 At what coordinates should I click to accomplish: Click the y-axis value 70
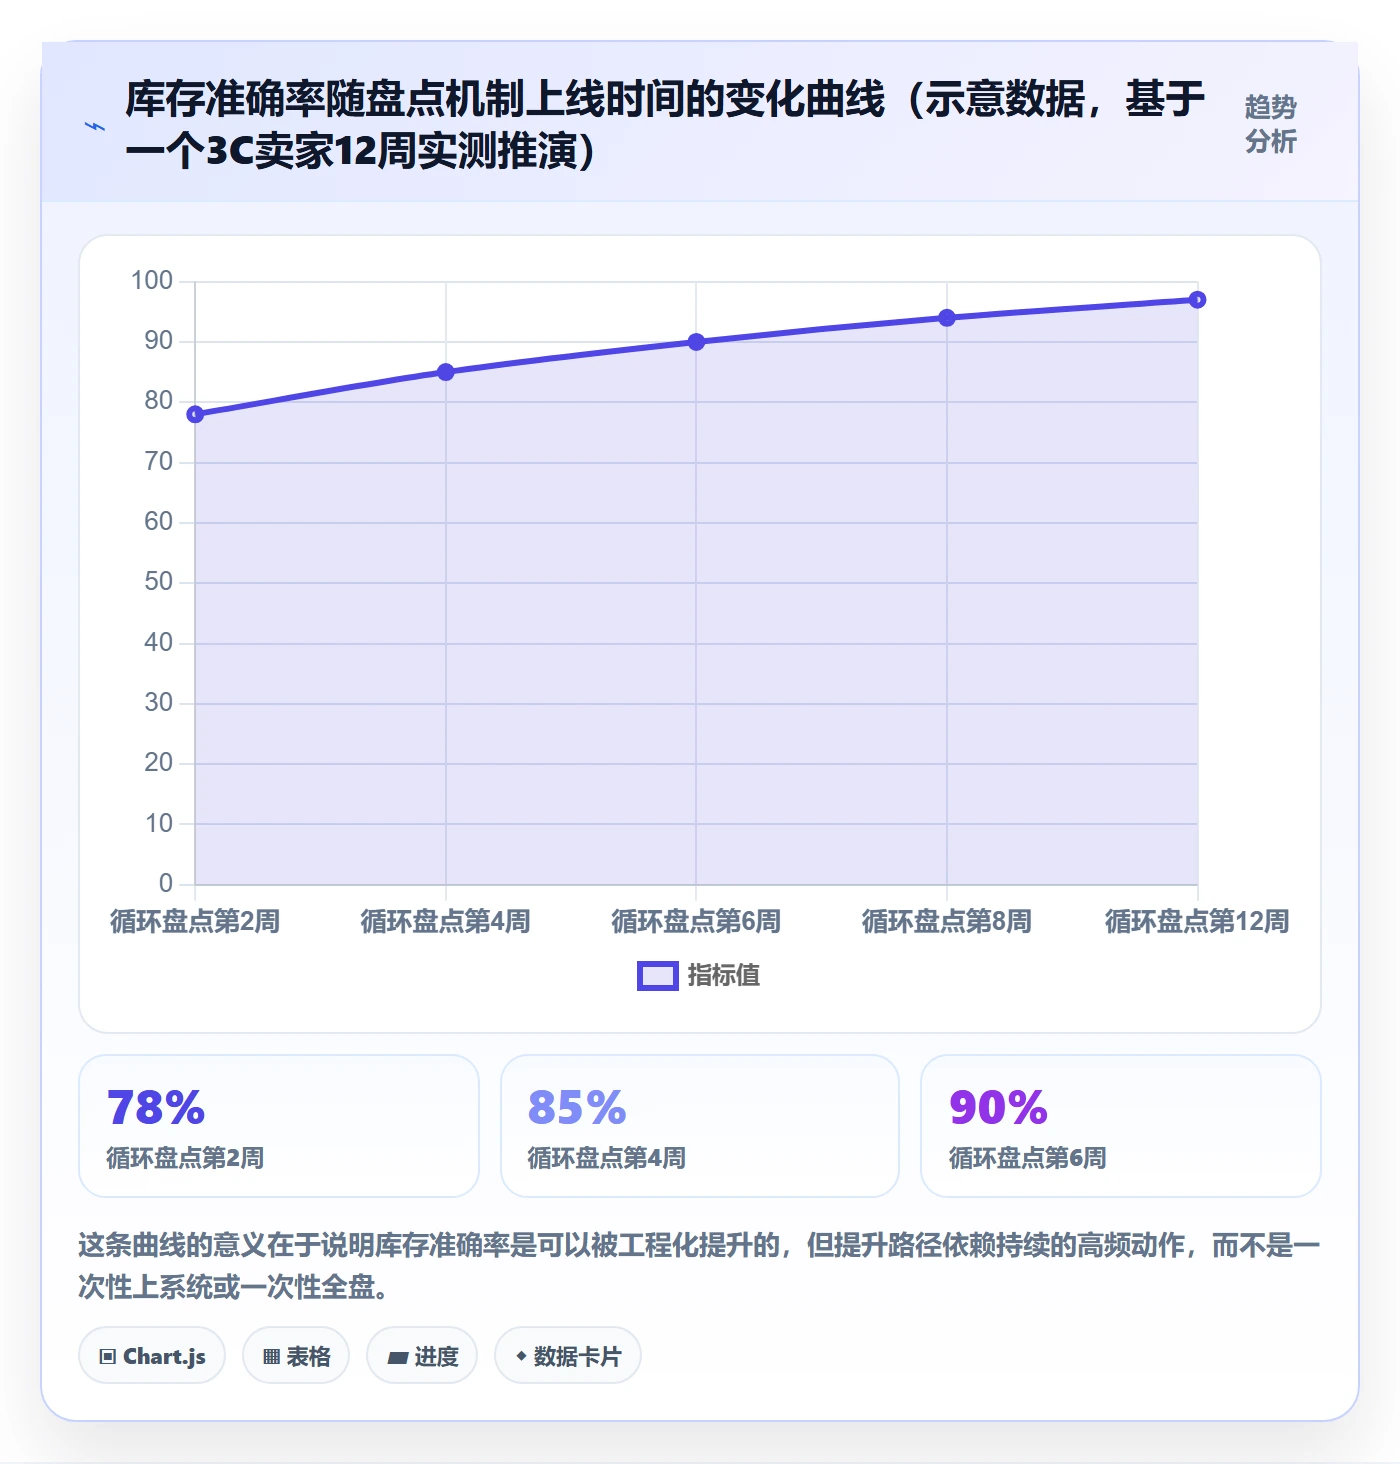click(x=159, y=462)
